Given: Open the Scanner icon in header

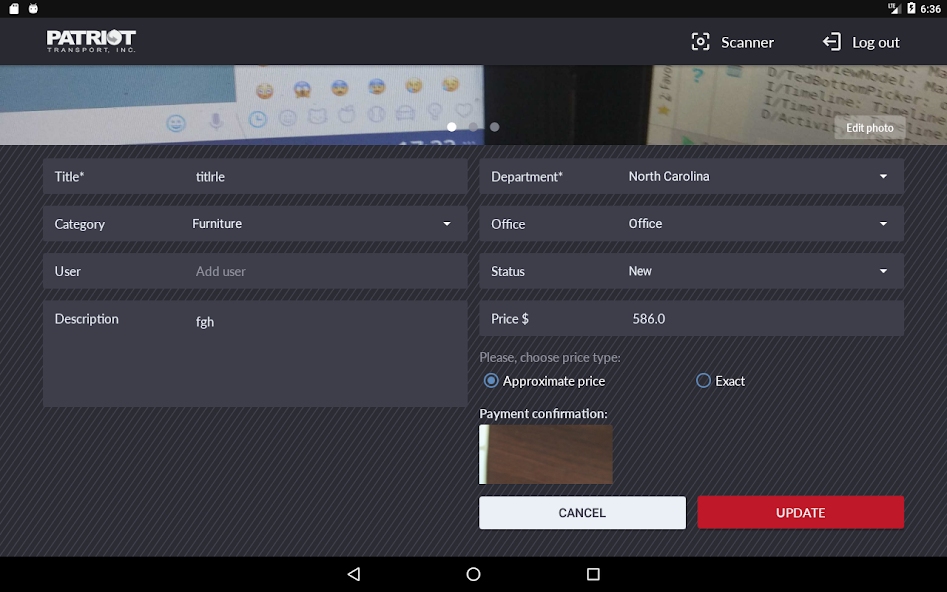Looking at the screenshot, I should click(700, 42).
